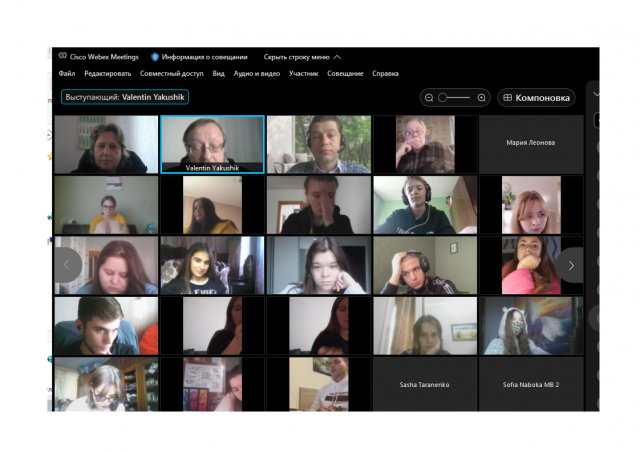The image size is (640, 452).
Task: Select video tile of participant wearing patterned face mask
Action: [x=531, y=325]
